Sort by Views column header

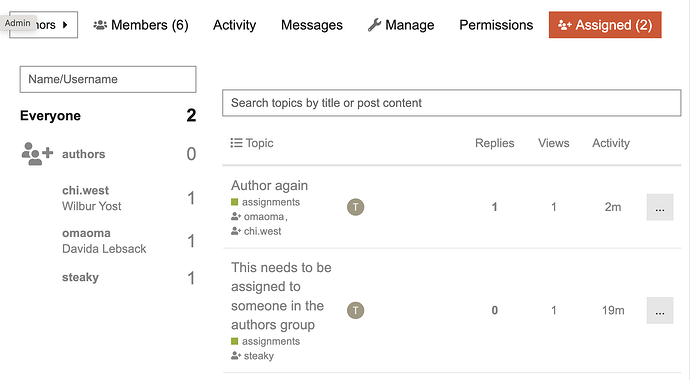[x=554, y=143]
